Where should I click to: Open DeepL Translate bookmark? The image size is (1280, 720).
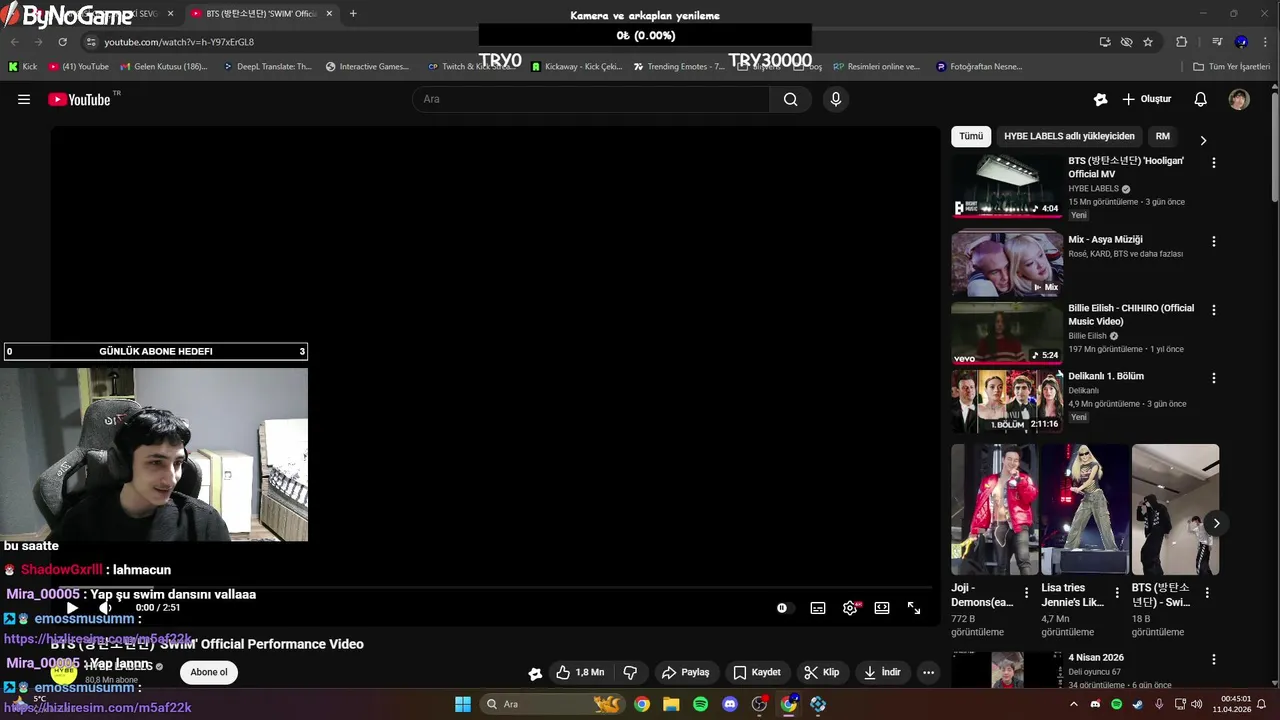point(267,67)
